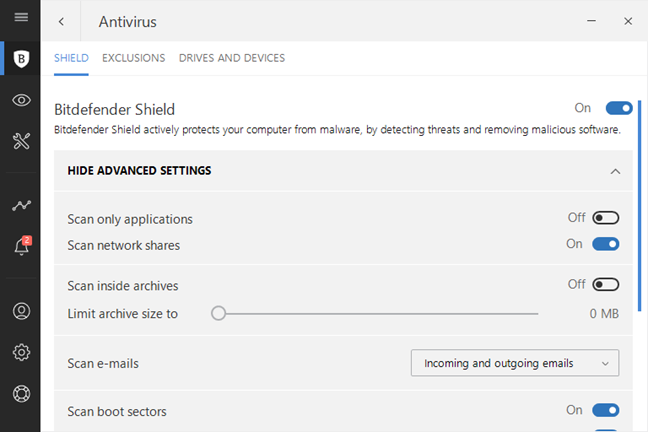
Task: Toggle the Scan boot sectors switch
Action: tap(605, 410)
